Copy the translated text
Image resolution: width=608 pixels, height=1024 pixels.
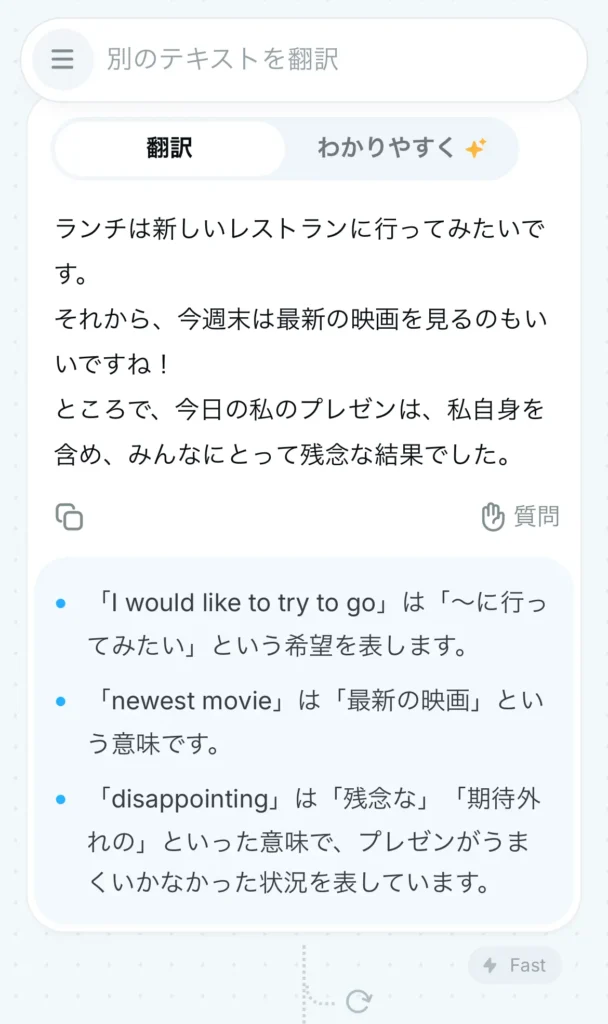click(69, 517)
